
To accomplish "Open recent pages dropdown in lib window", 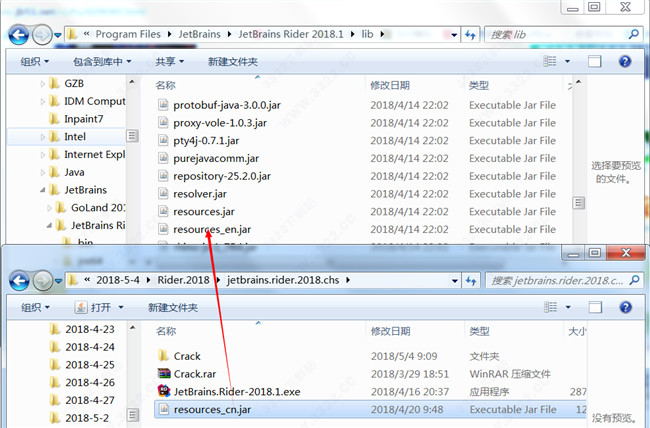I will 58,35.
